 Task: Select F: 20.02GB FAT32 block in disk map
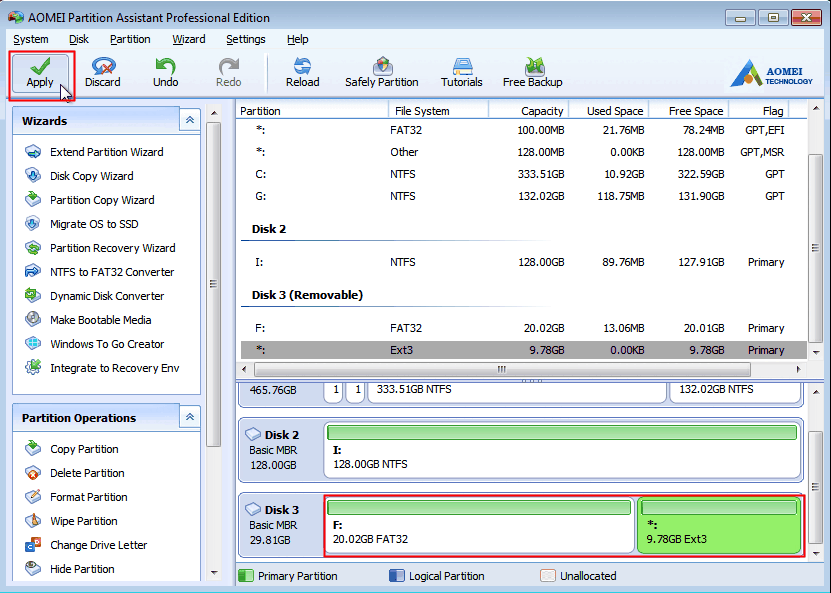pyautogui.click(x=479, y=525)
